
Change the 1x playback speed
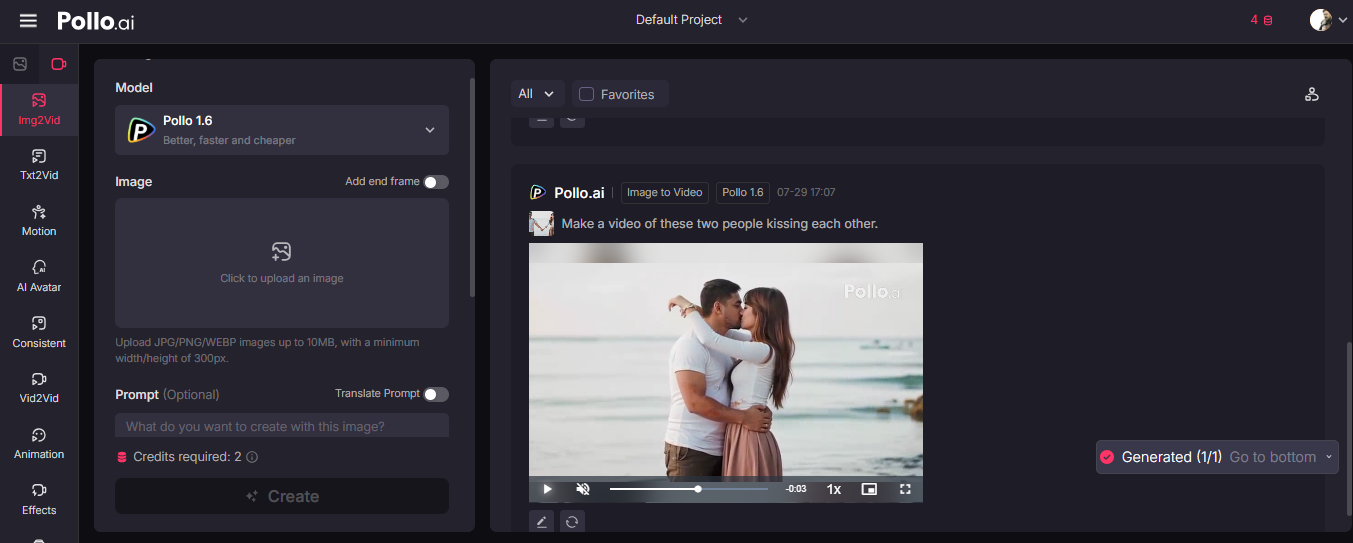[833, 489]
